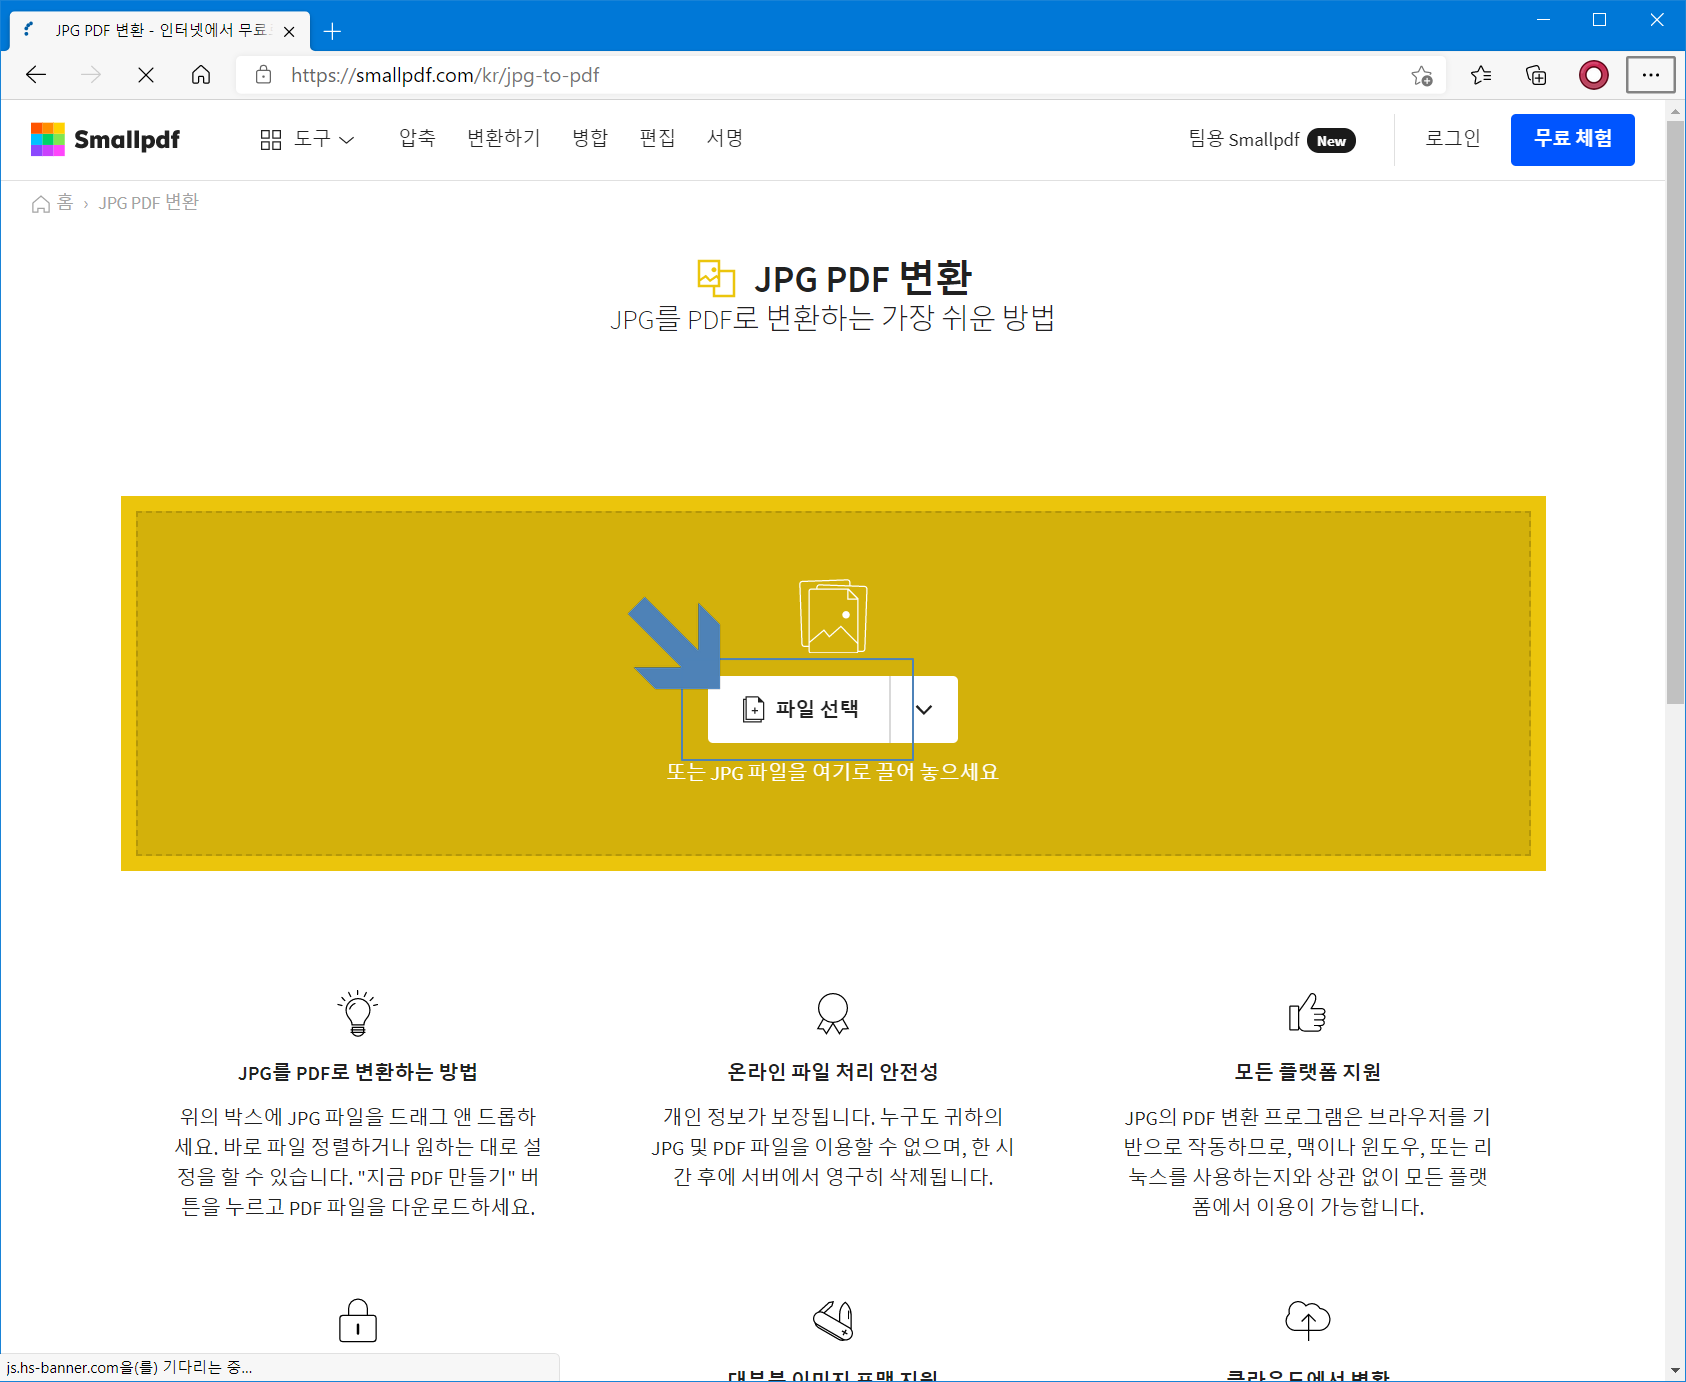This screenshot has width=1686, height=1382.
Task: Click the image stack icon in drop zone
Action: click(x=833, y=616)
